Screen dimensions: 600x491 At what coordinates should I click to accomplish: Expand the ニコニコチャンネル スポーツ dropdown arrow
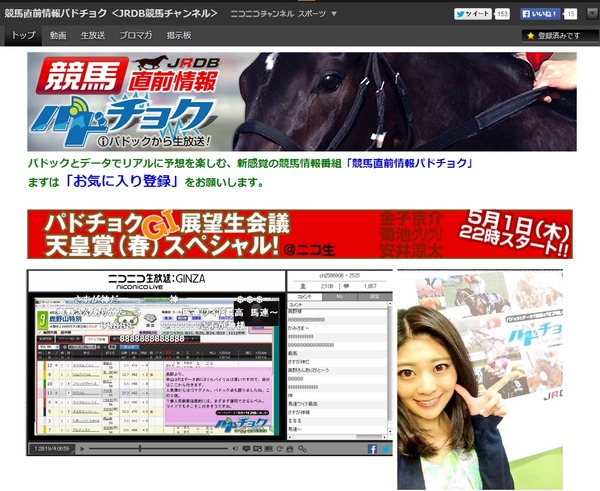tap(334, 14)
